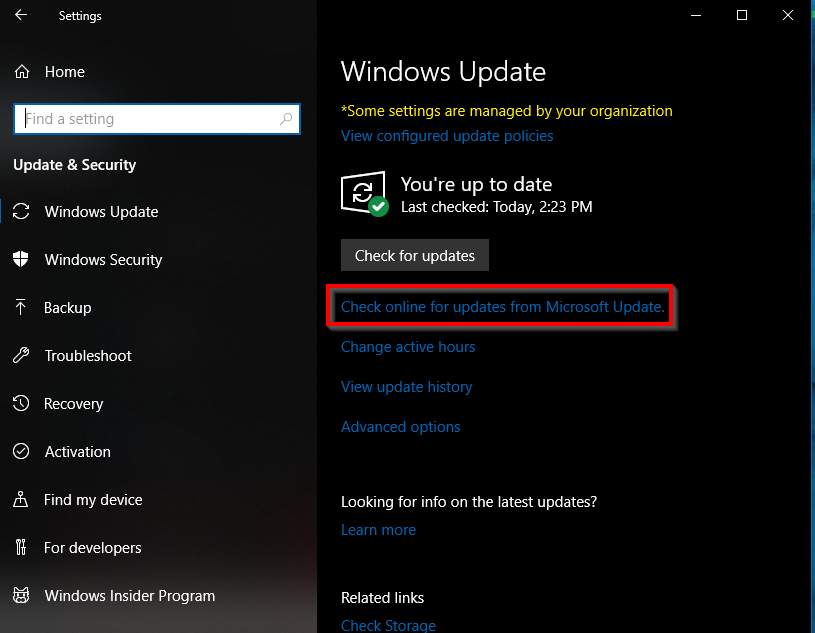The width and height of the screenshot is (815, 633).
Task: Click the Backup upward arrow icon
Action: 21,307
